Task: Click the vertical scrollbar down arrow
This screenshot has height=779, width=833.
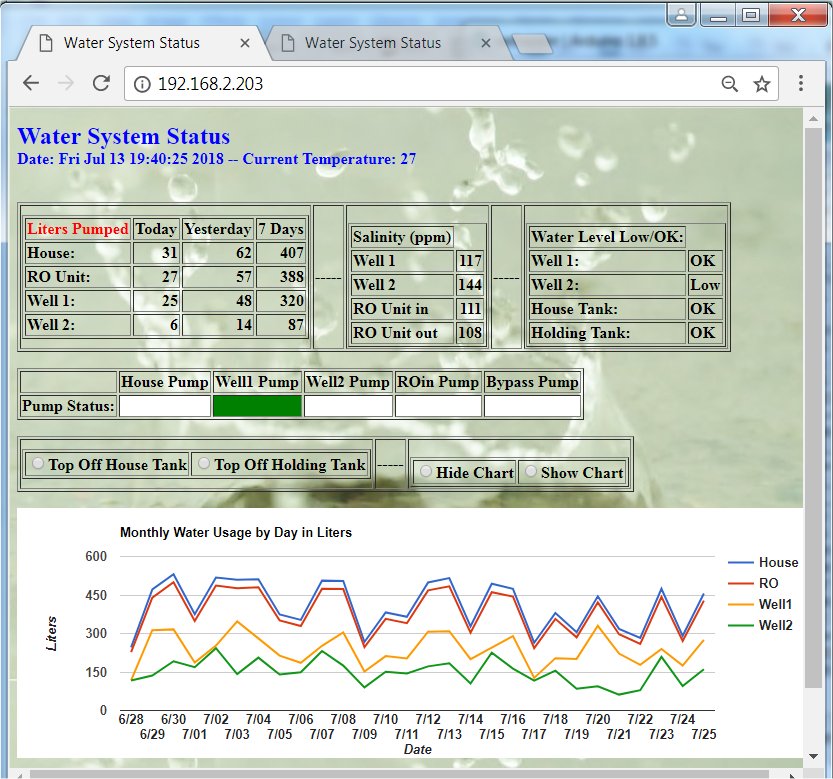Action: [813, 756]
